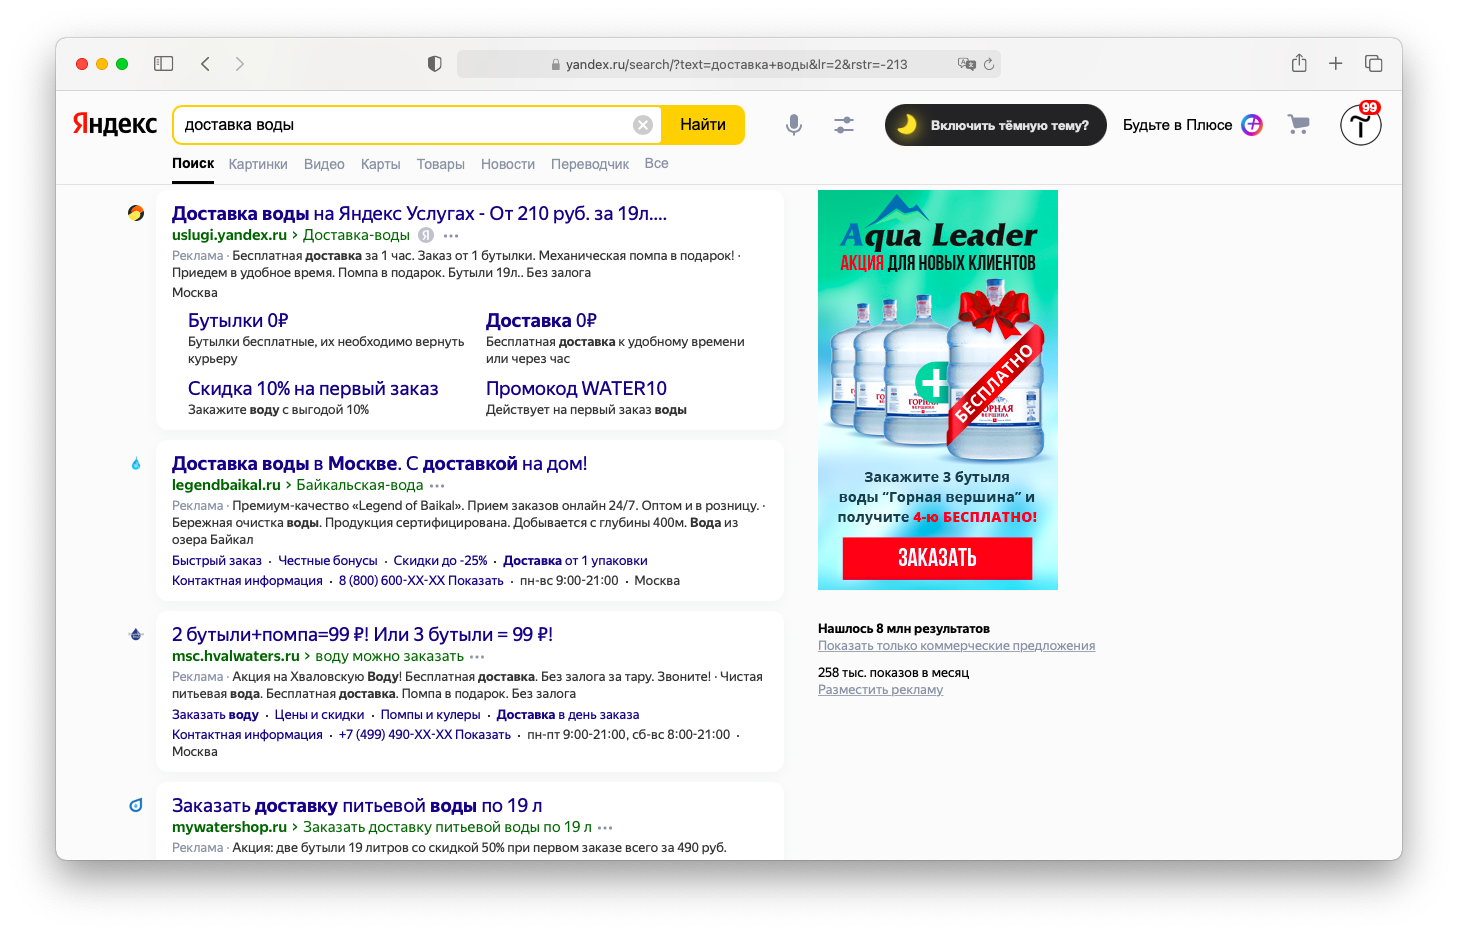The width and height of the screenshot is (1458, 934).
Task: Switch to the Видео tab
Action: pos(324,164)
